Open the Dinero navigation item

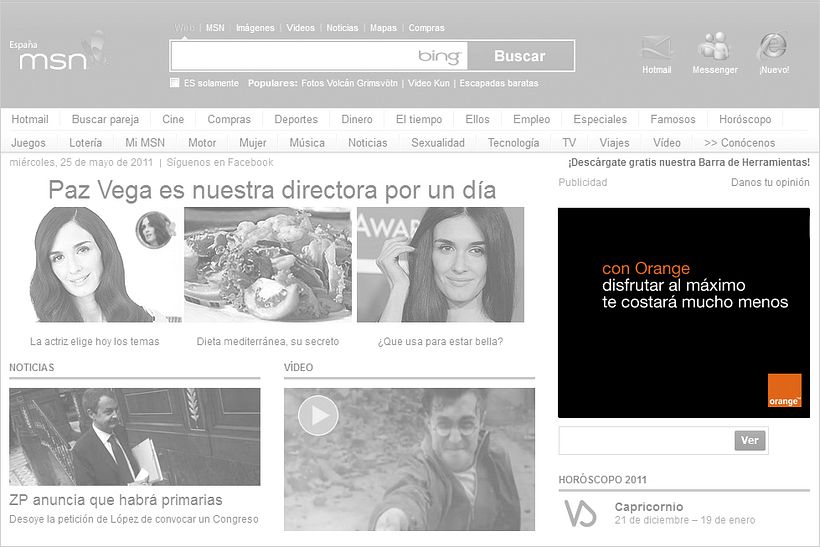click(x=357, y=119)
